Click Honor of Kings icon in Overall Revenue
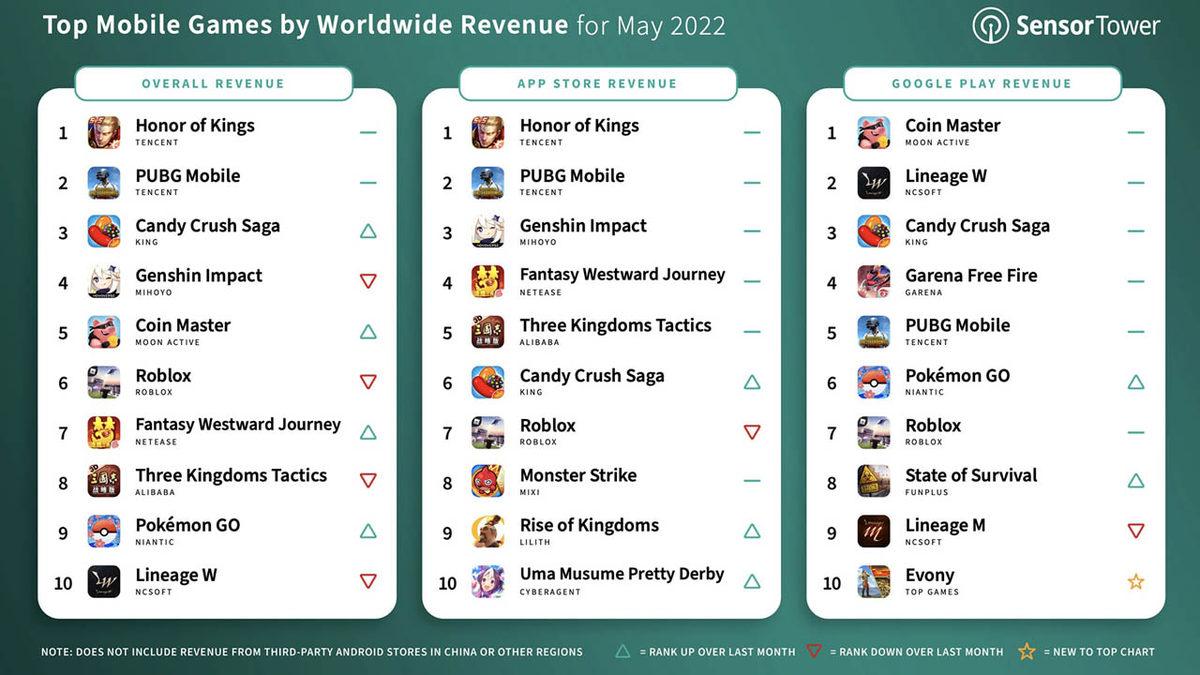 [104, 132]
